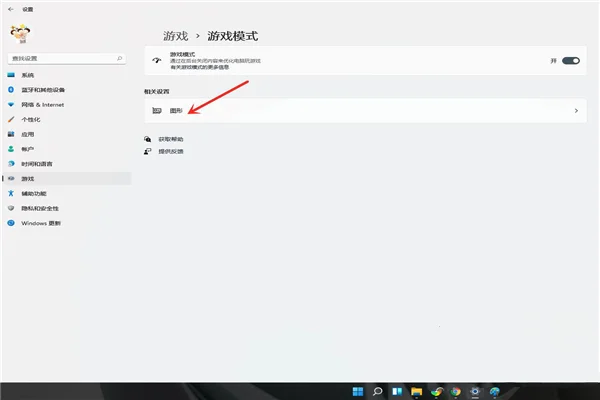Launch File Explorer from the taskbar
This screenshot has height=400, width=600.
pos(417,391)
